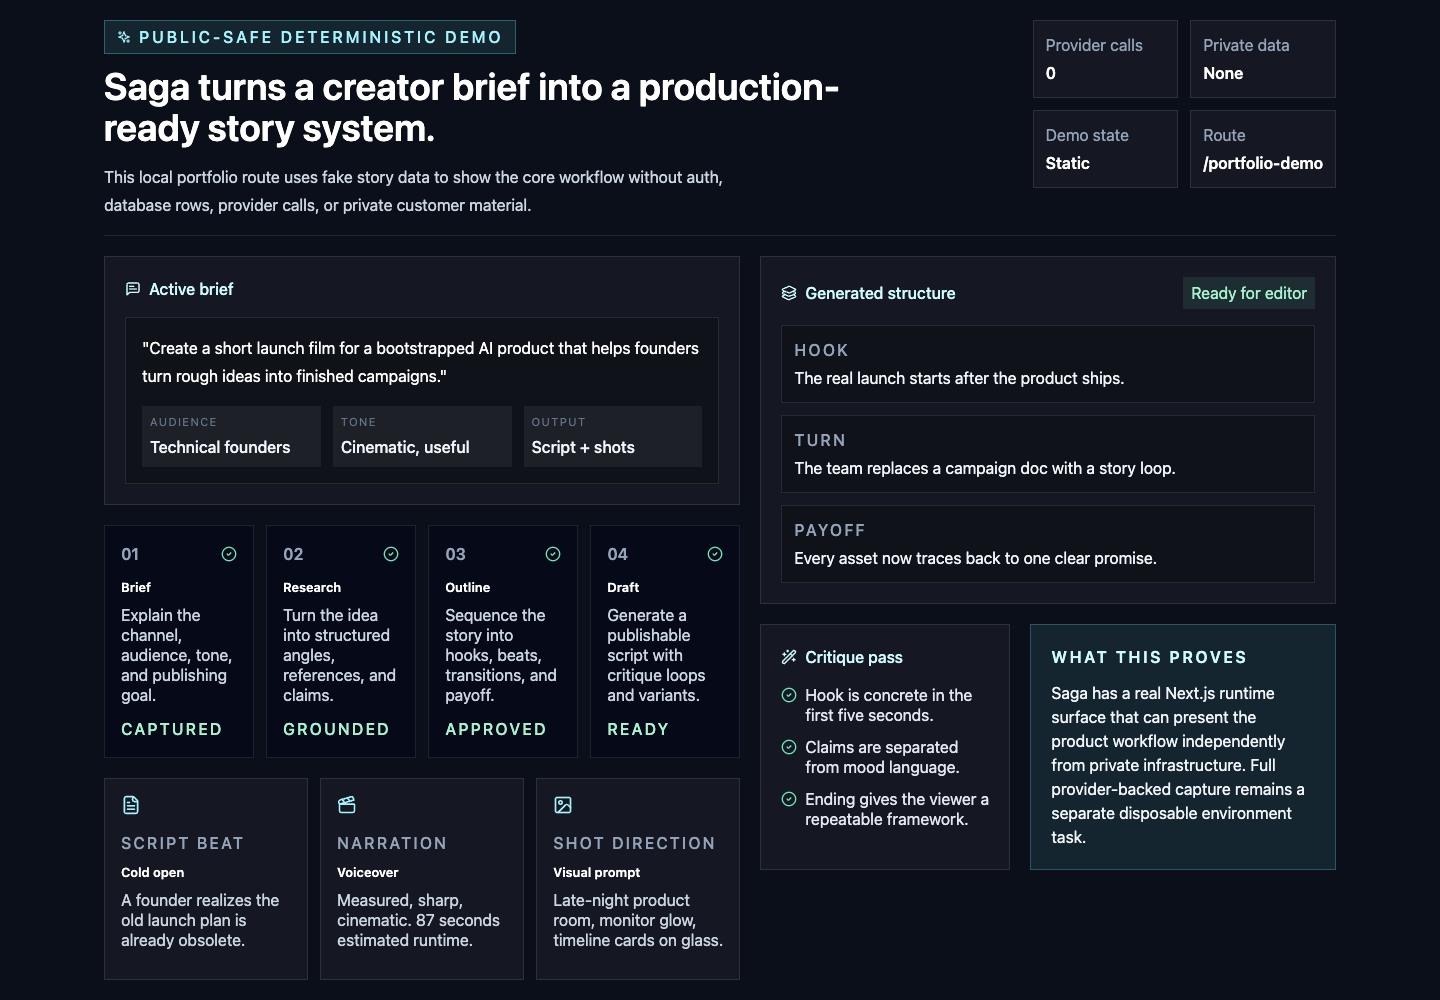Click the quoted brief 'Create a short launch film'
Image resolution: width=1440 pixels, height=1000 pixels.
(420, 362)
